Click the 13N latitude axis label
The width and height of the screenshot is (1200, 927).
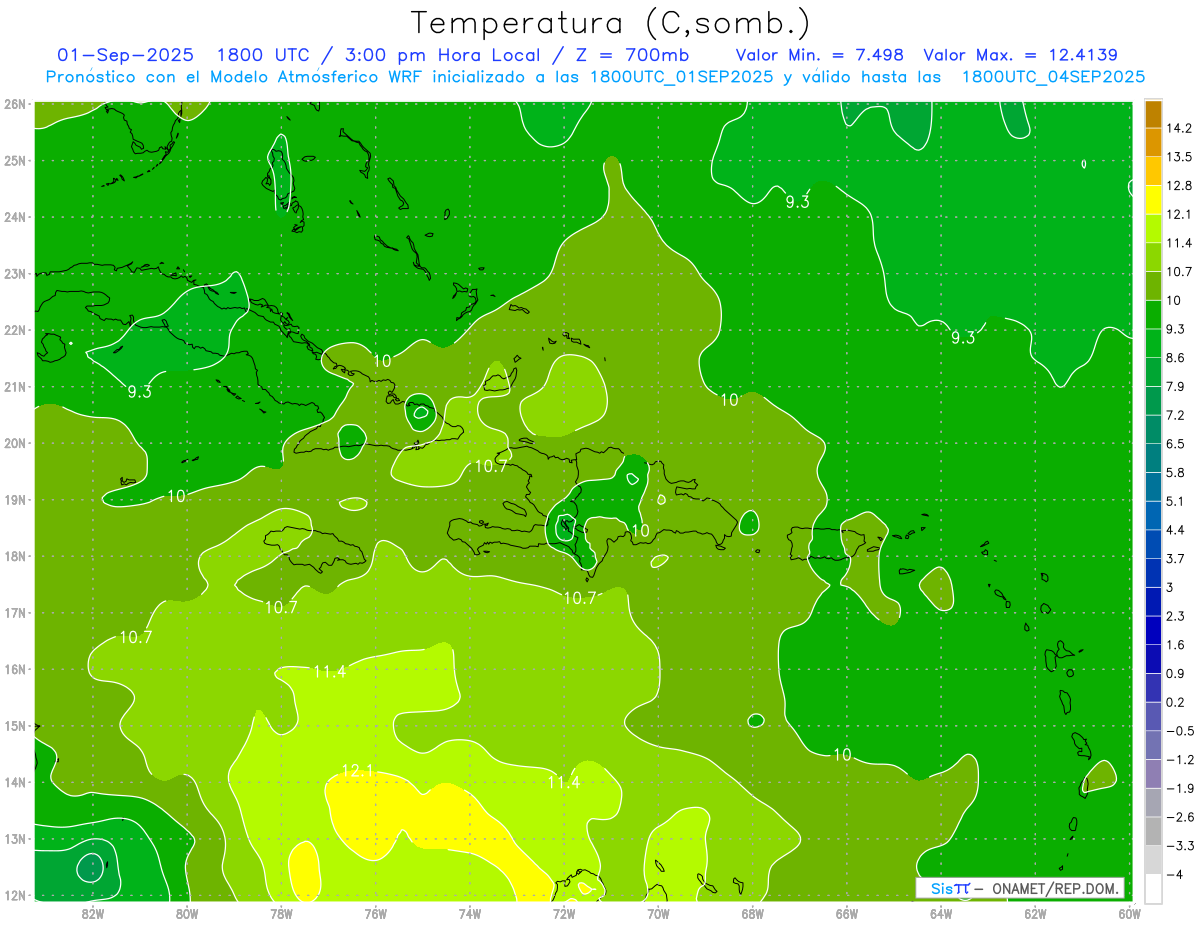pos(15,840)
